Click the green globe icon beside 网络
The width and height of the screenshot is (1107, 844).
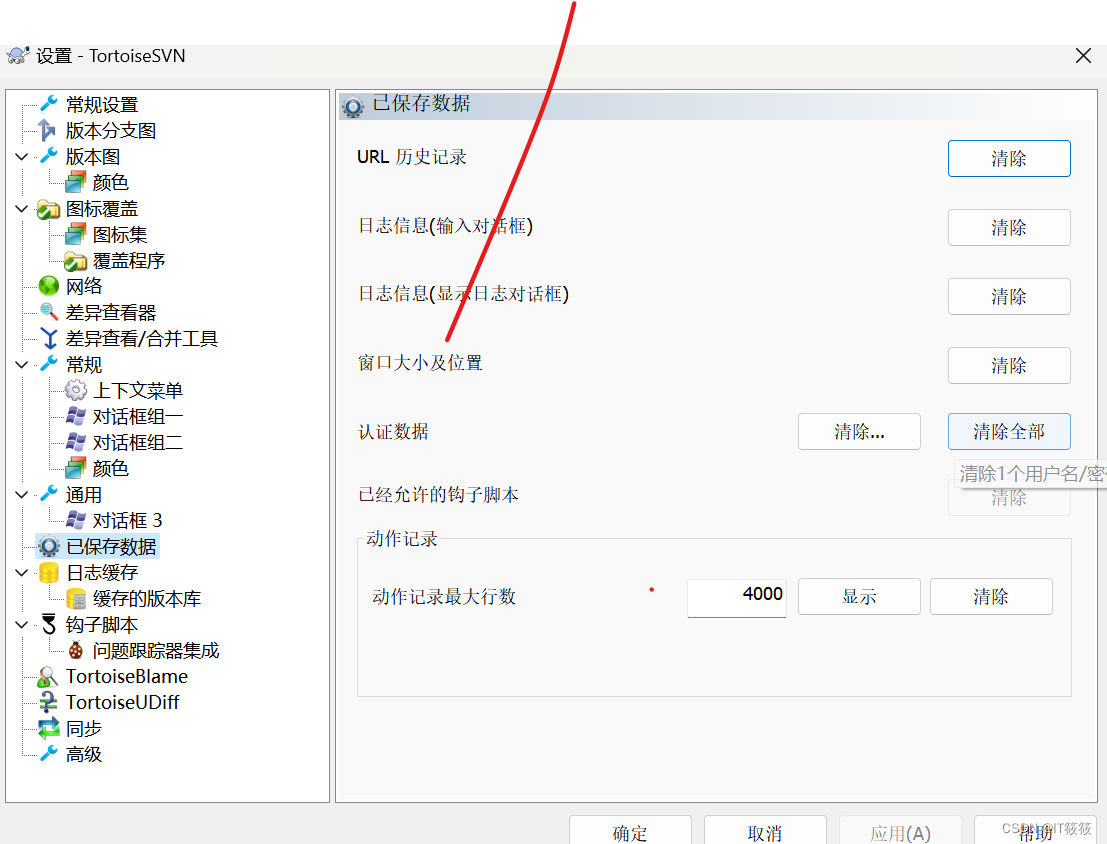[49, 286]
